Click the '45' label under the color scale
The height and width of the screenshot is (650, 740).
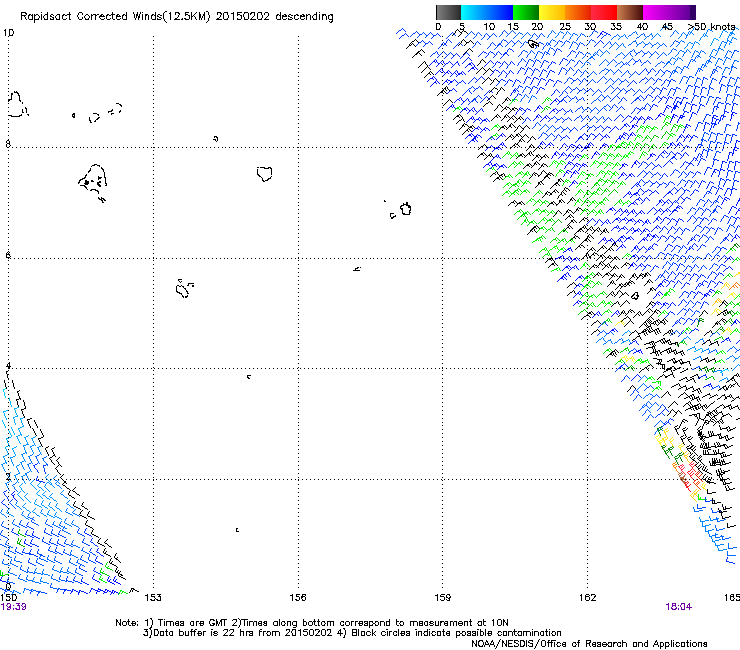pyautogui.click(x=667, y=27)
